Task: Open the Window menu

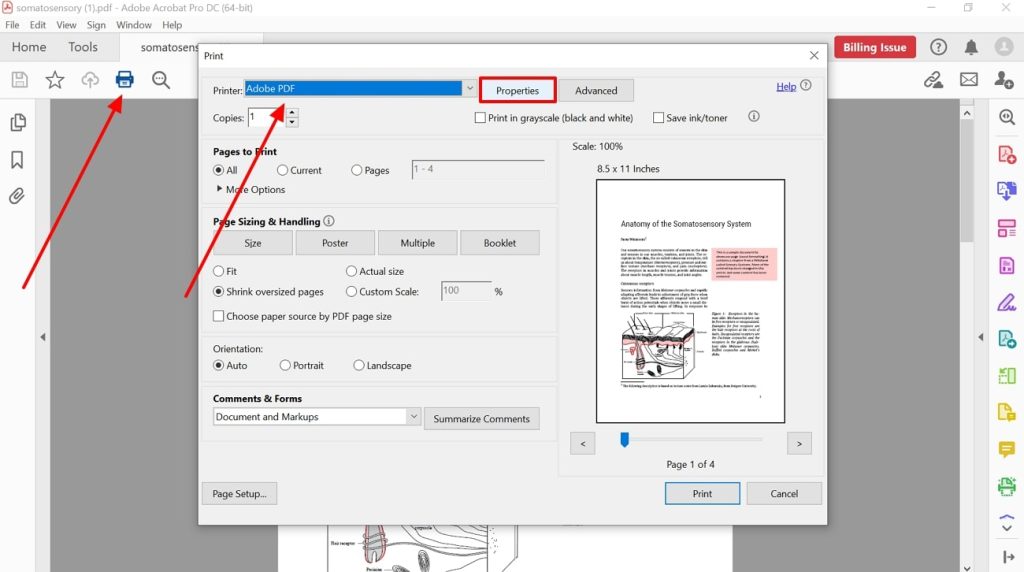Action: coord(134,25)
